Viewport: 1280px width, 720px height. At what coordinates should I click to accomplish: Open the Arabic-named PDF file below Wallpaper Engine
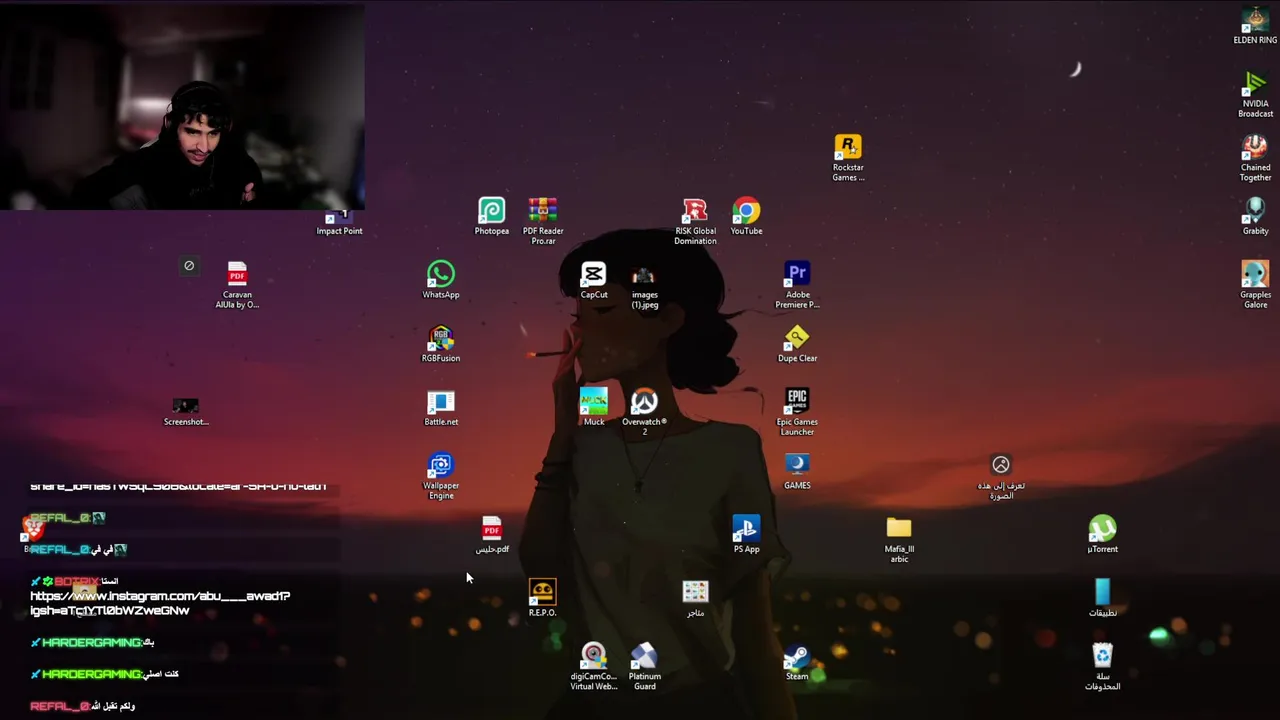(492, 535)
